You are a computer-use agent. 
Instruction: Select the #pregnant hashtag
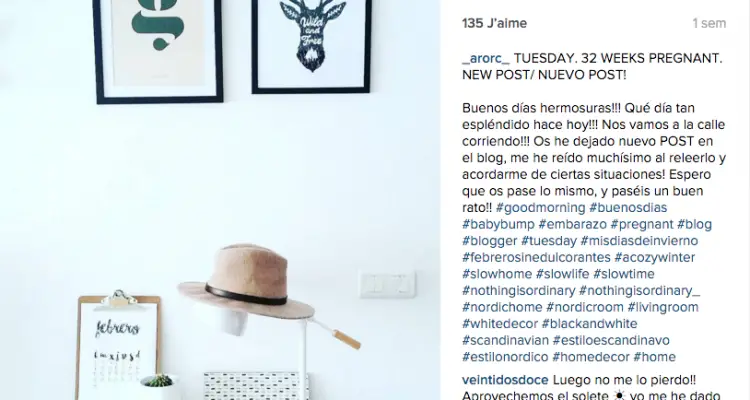(642, 224)
